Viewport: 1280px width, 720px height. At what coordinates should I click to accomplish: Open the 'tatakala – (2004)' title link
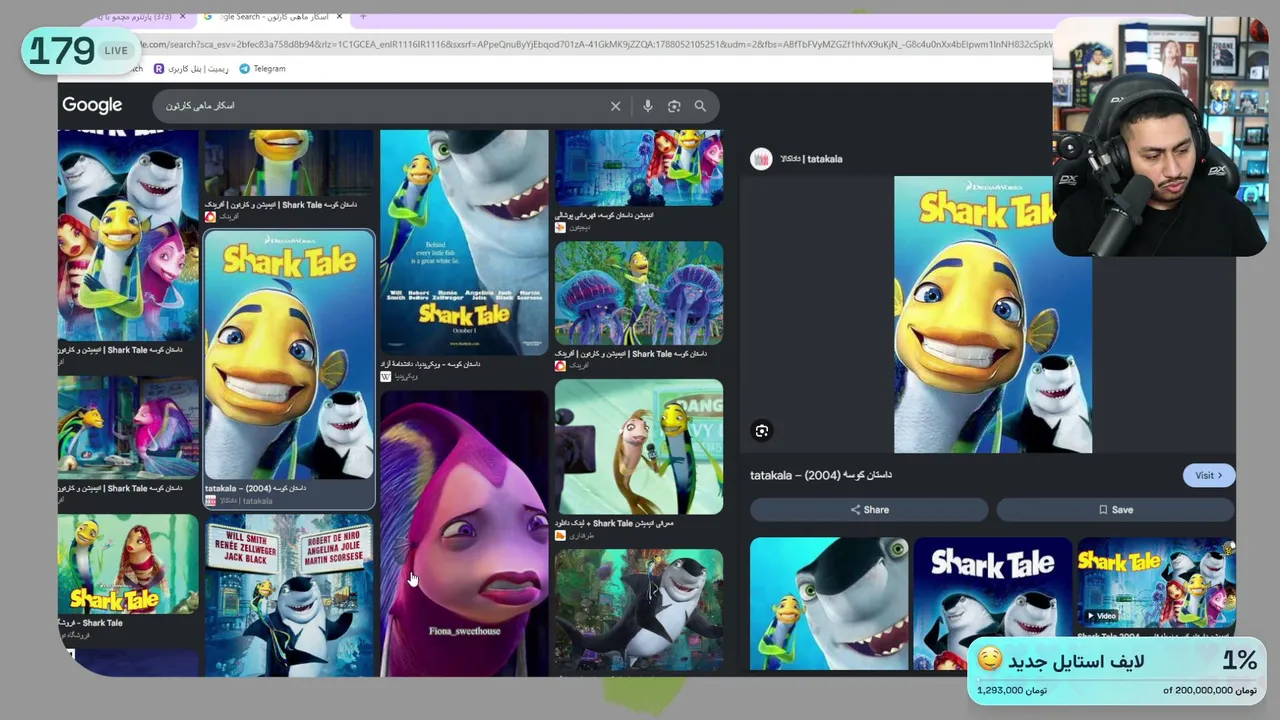click(821, 475)
